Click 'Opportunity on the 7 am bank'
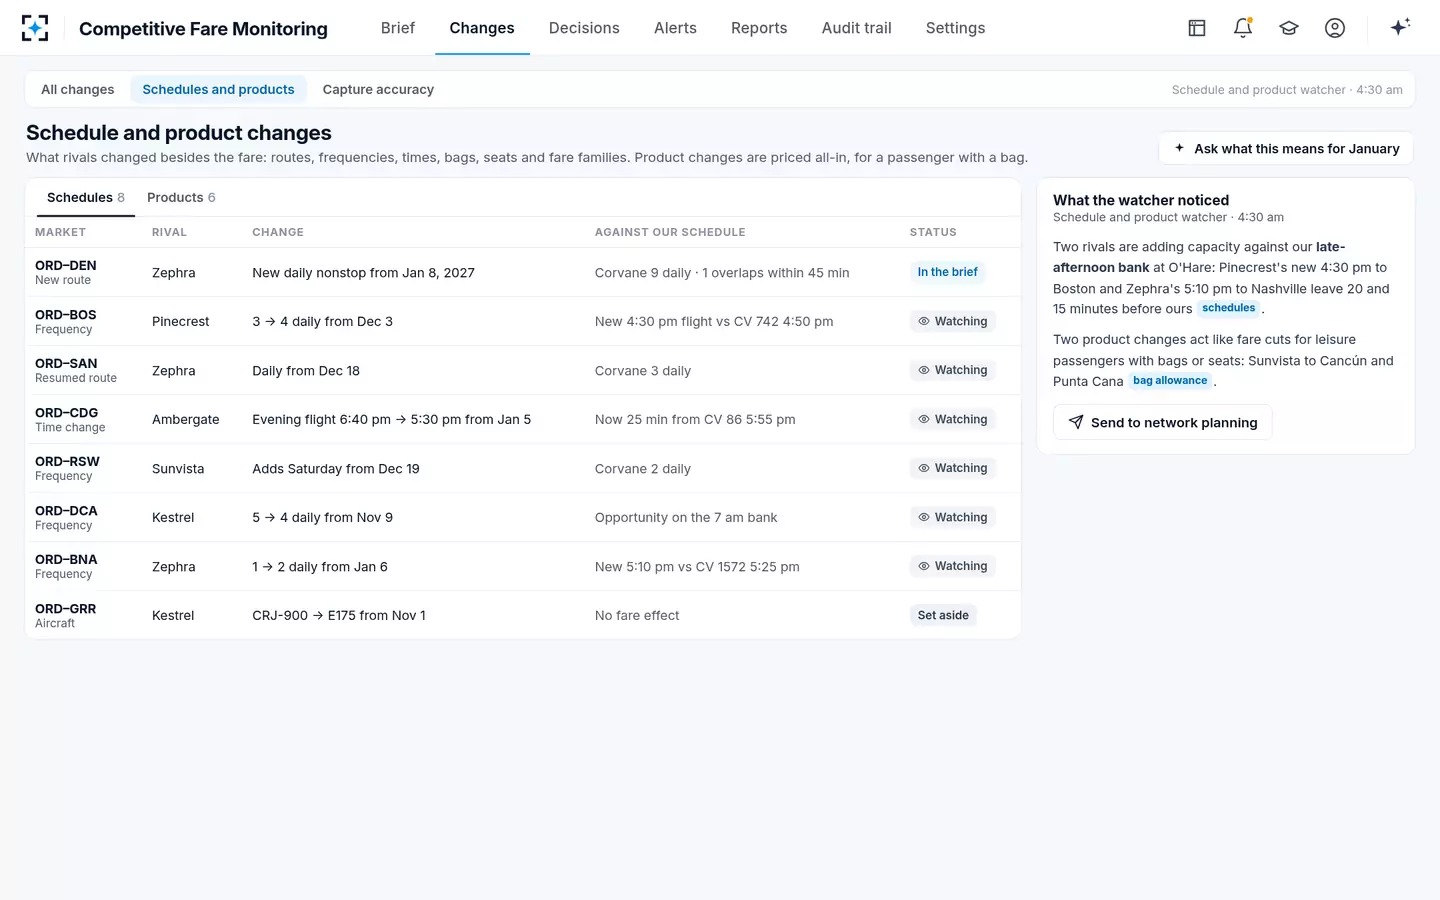Viewport: 1440px width, 900px height. pos(686,518)
